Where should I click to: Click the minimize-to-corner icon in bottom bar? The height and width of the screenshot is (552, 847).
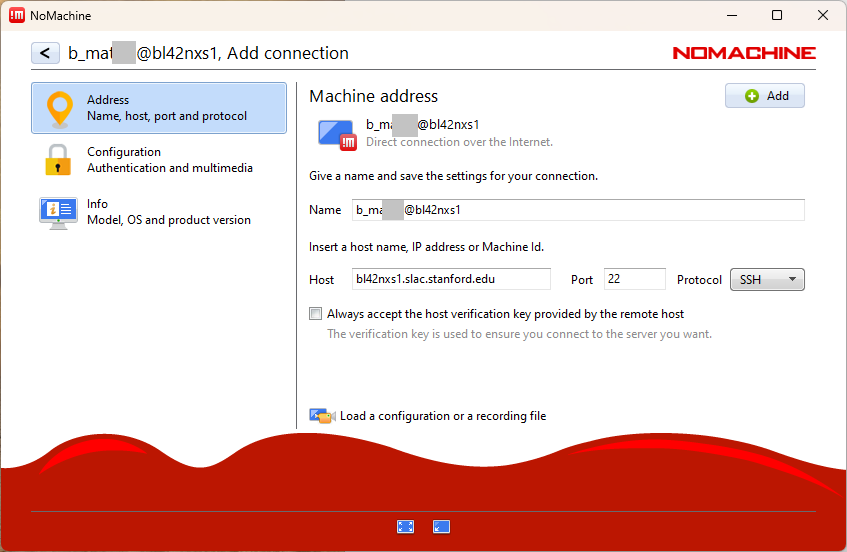tap(441, 526)
